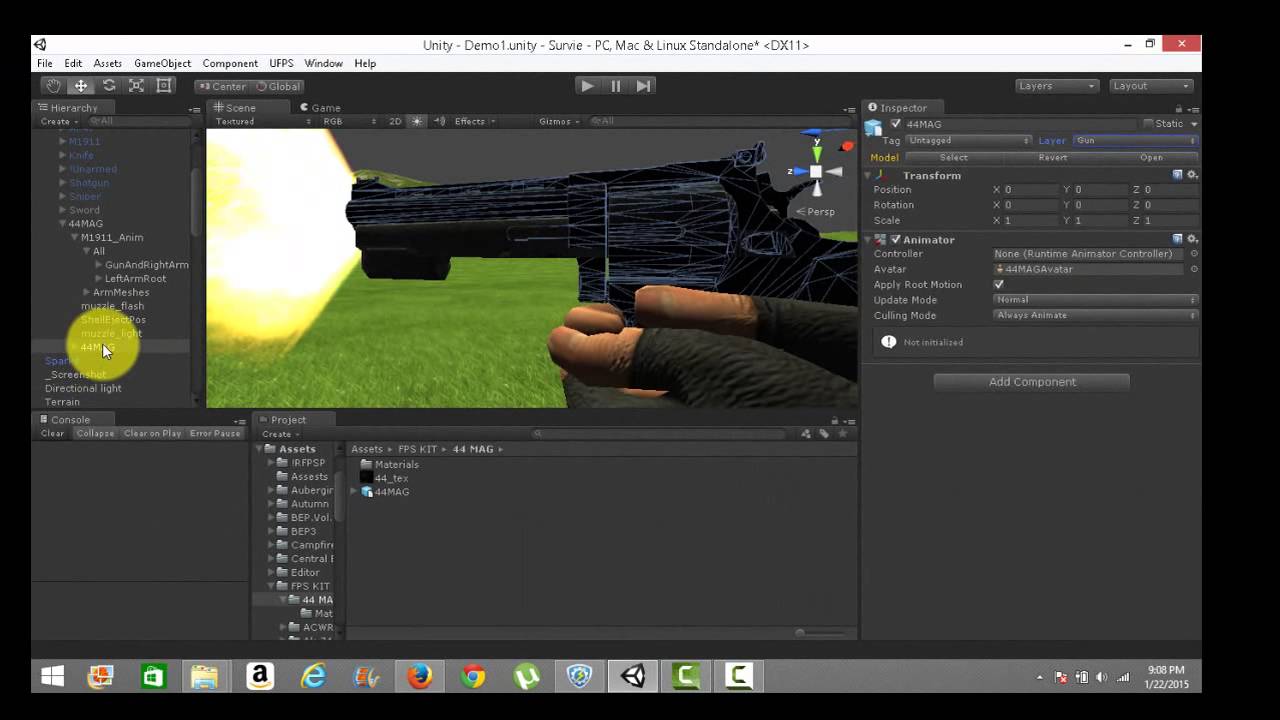This screenshot has height=720, width=1280.
Task: Toggle the Static checkbox
Action: point(1148,124)
